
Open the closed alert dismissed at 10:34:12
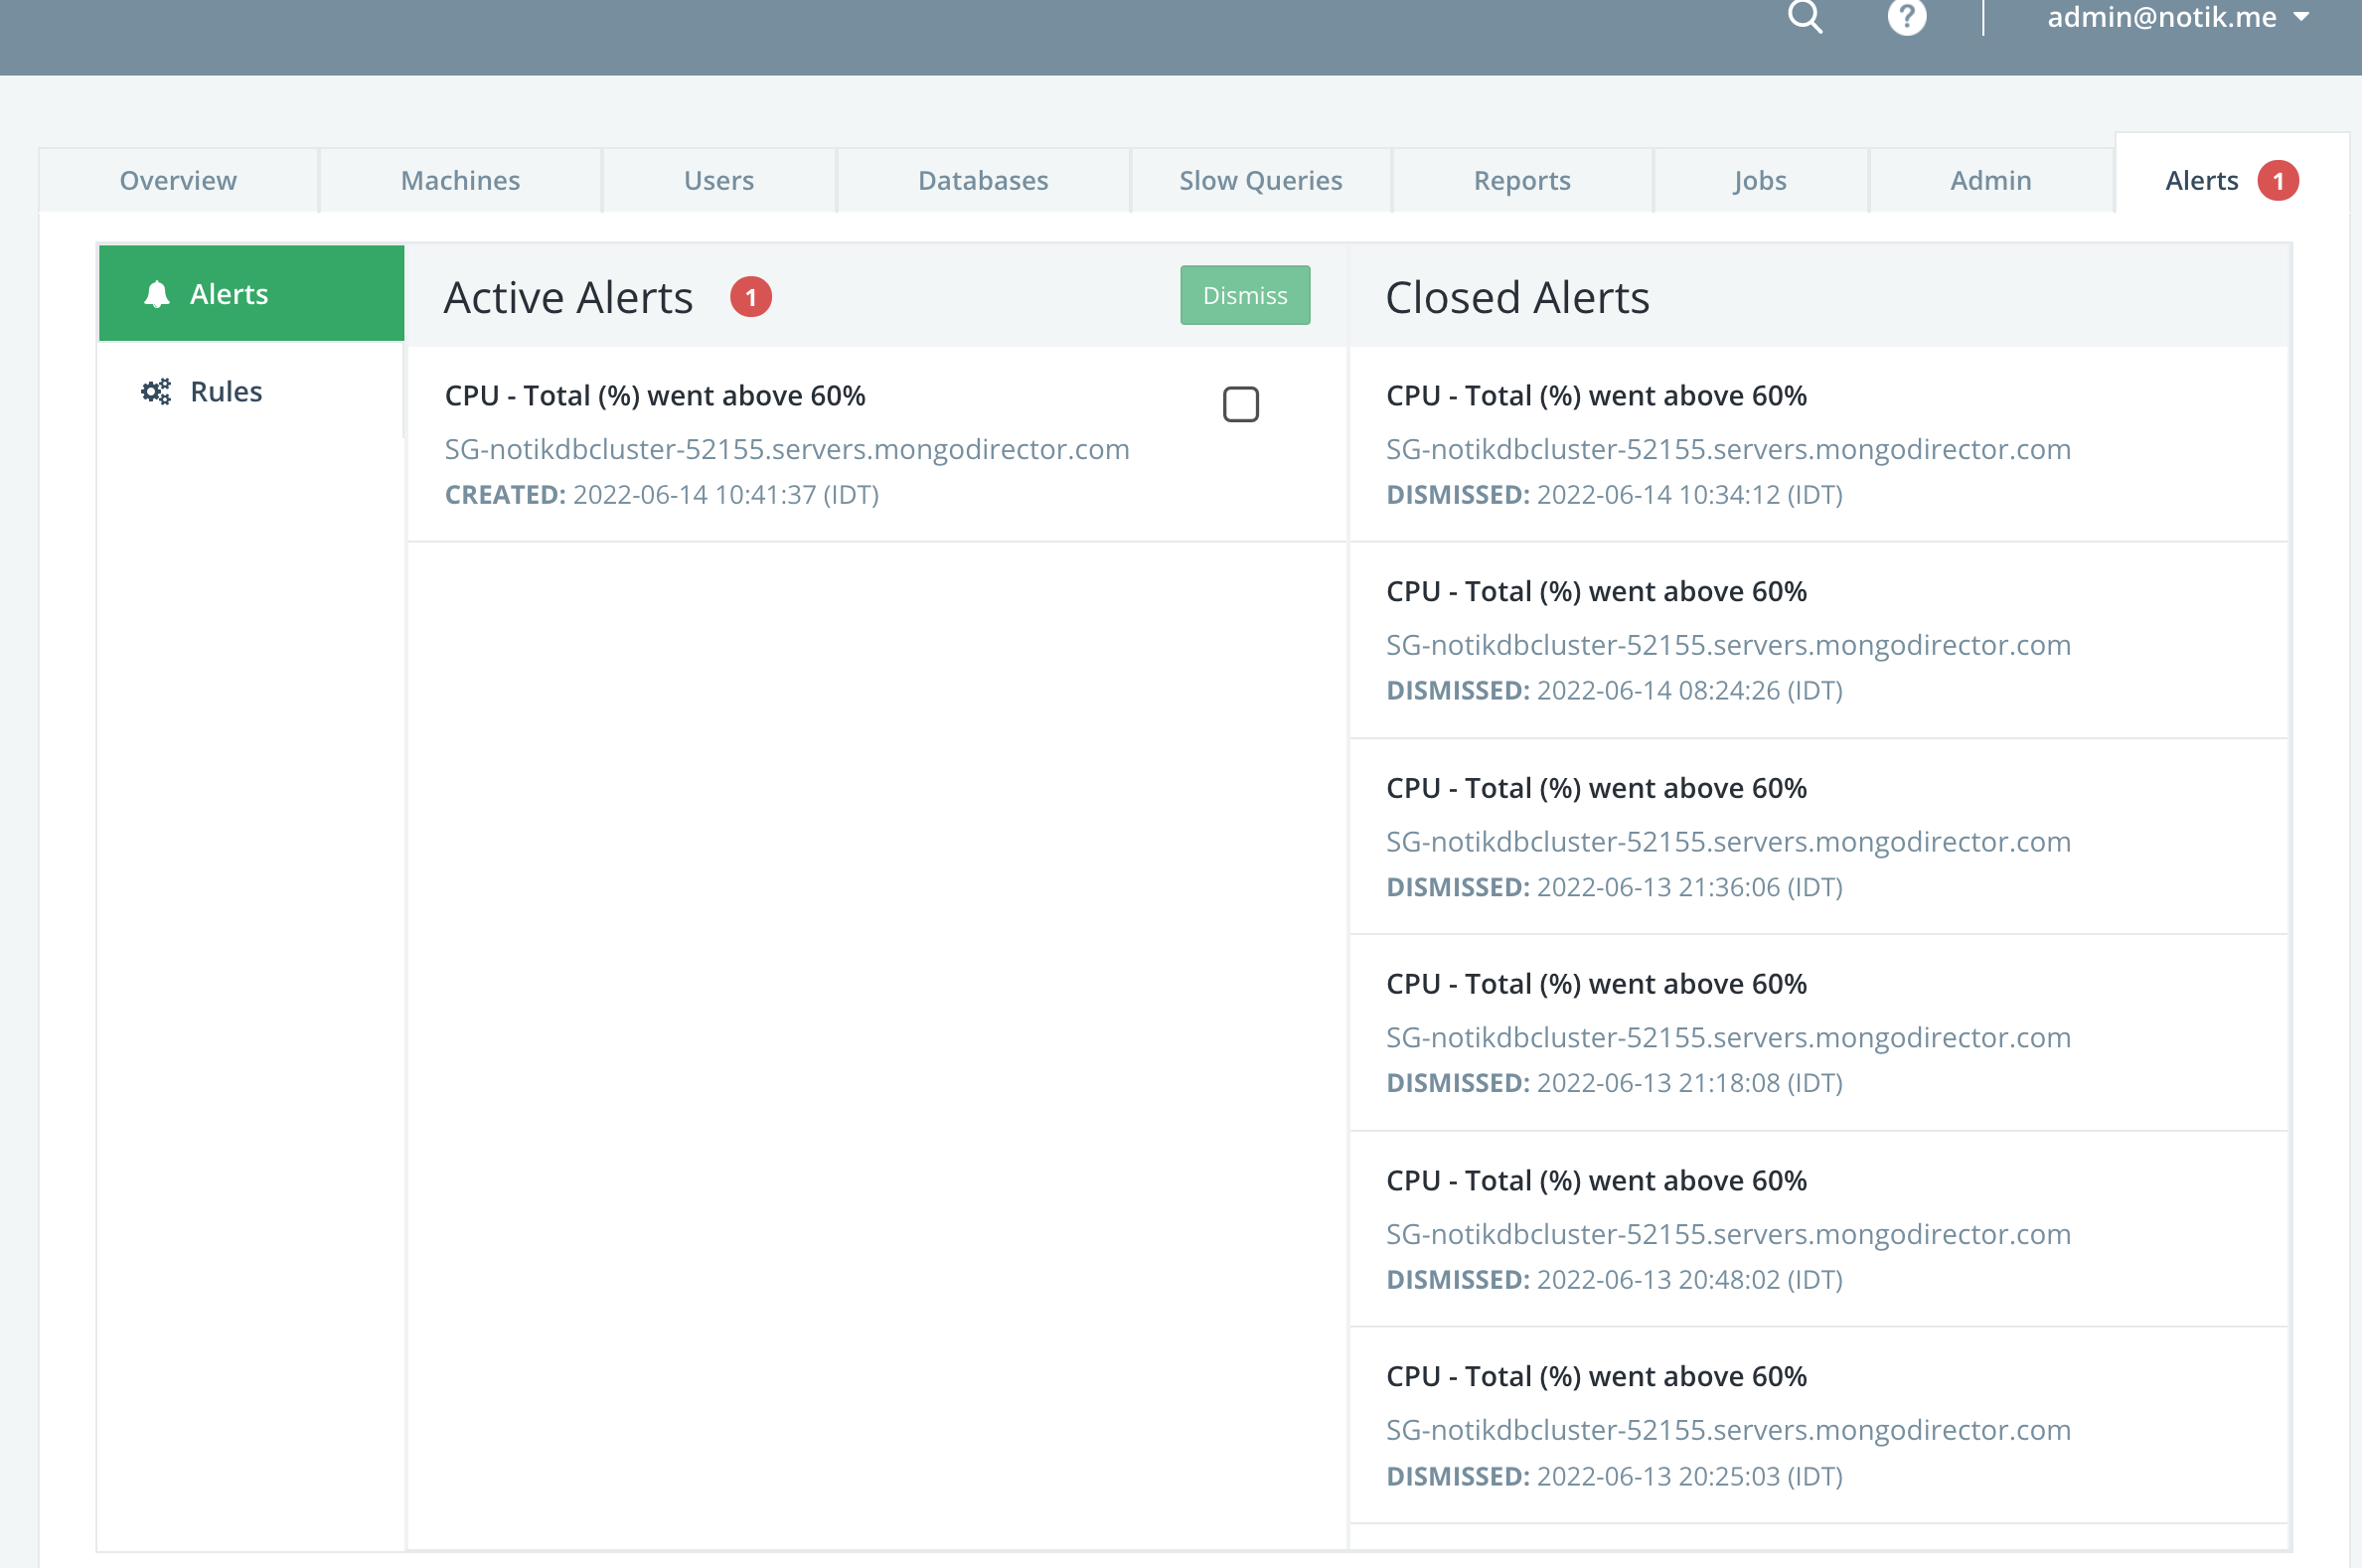pyautogui.click(x=1596, y=396)
